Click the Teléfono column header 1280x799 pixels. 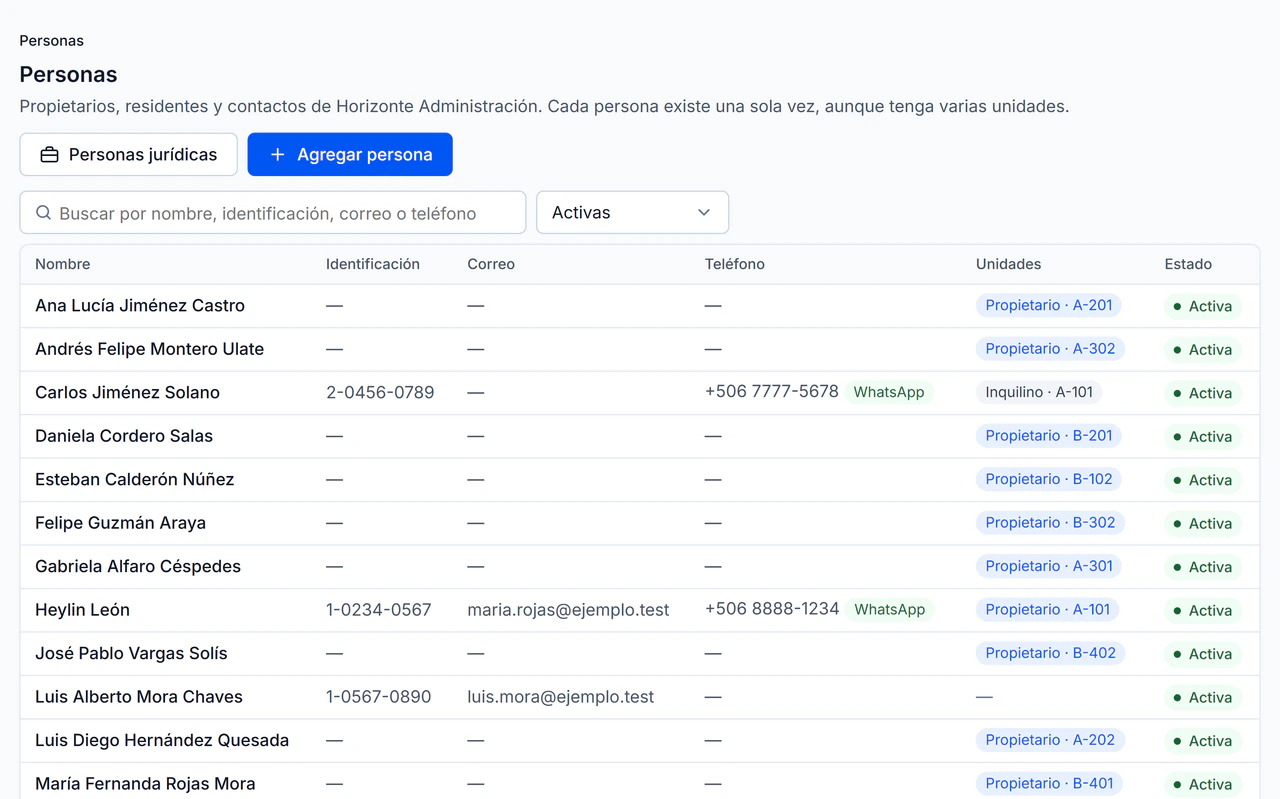735,264
